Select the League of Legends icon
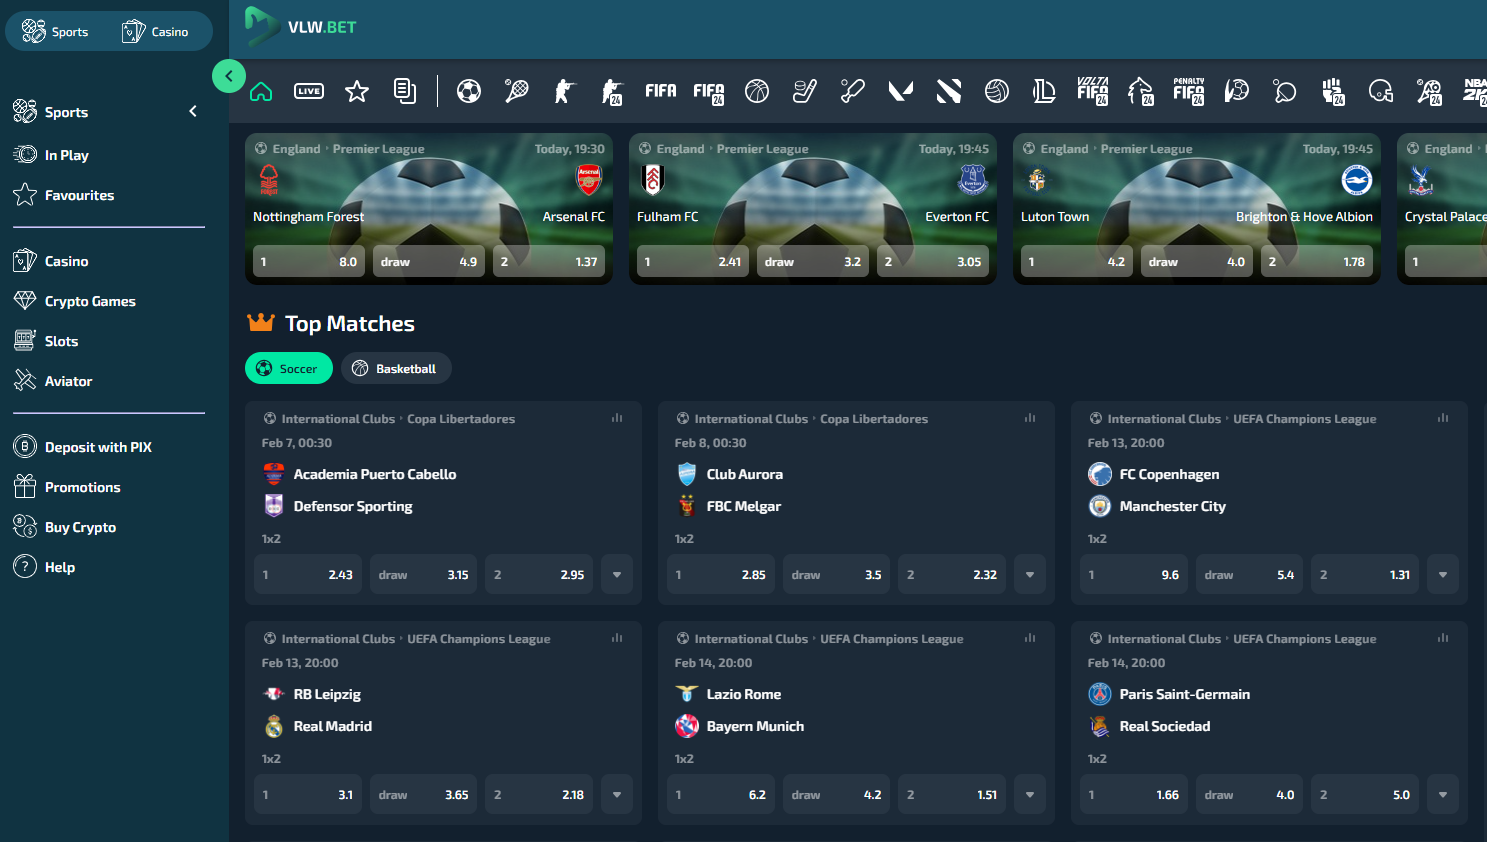 coord(1044,91)
